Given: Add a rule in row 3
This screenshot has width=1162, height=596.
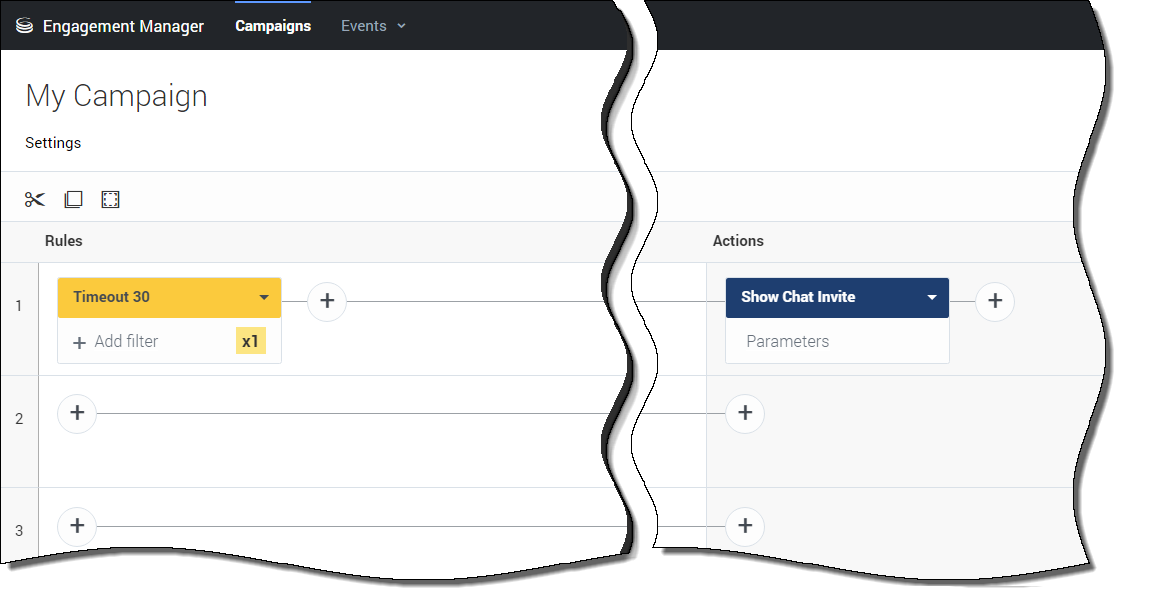Looking at the screenshot, I should (77, 526).
